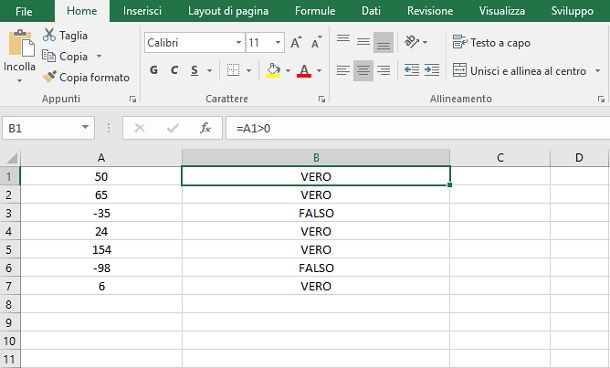Select cell with value 154
The width and height of the screenshot is (610, 368).
click(101, 250)
